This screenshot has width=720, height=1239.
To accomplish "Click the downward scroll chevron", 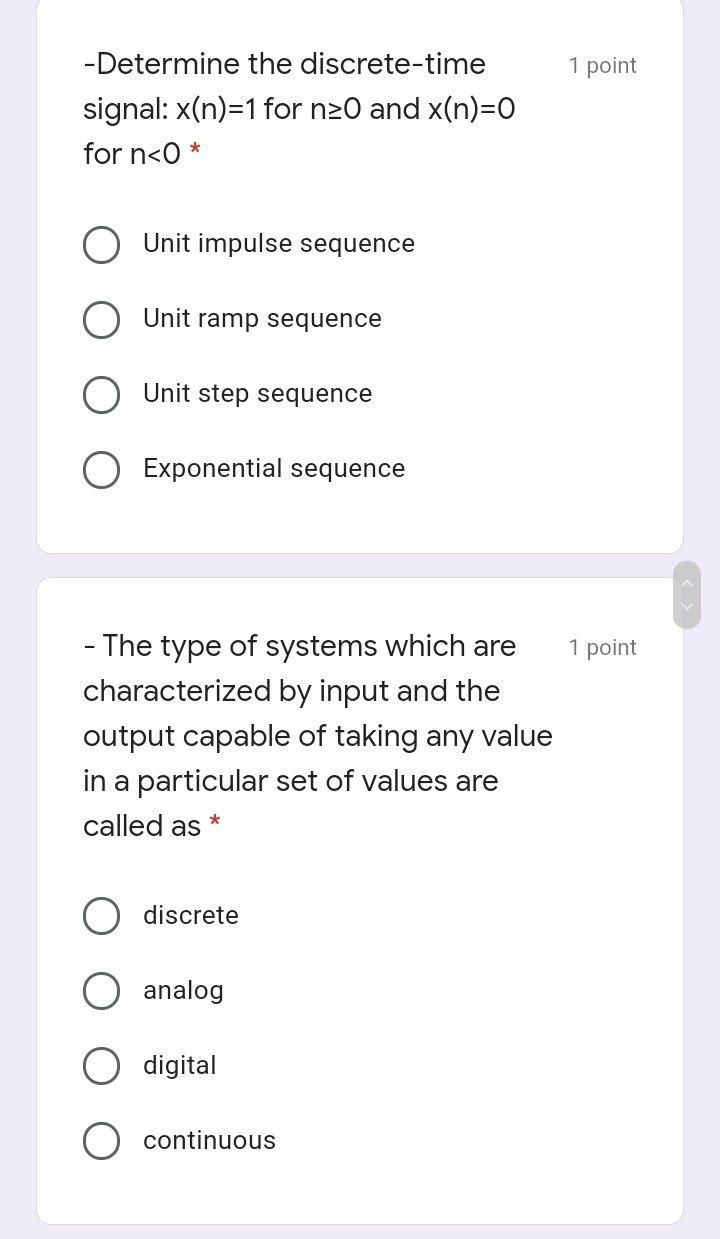I will pyautogui.click(x=687, y=605).
